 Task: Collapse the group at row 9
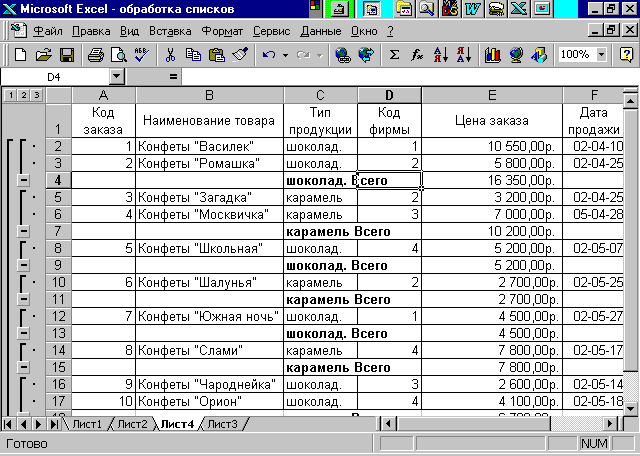coord(24,265)
